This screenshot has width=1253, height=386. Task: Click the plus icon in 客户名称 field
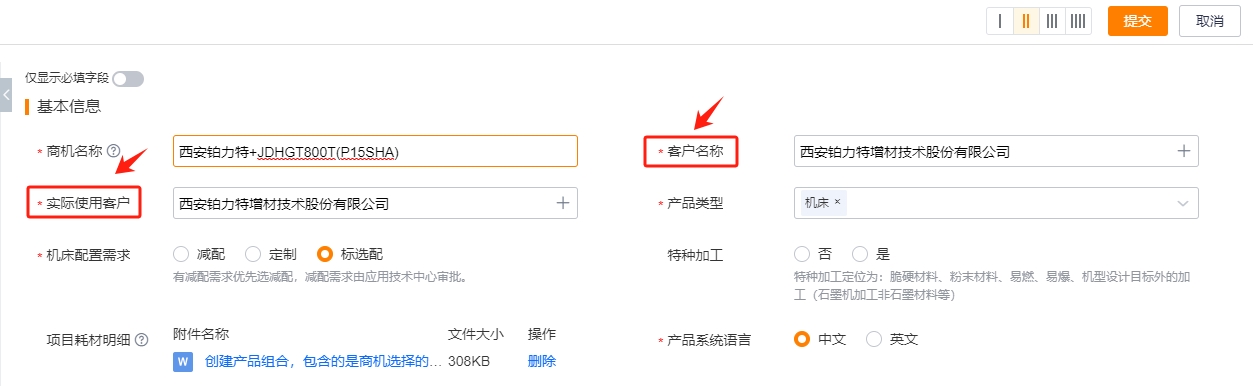tap(1183, 151)
